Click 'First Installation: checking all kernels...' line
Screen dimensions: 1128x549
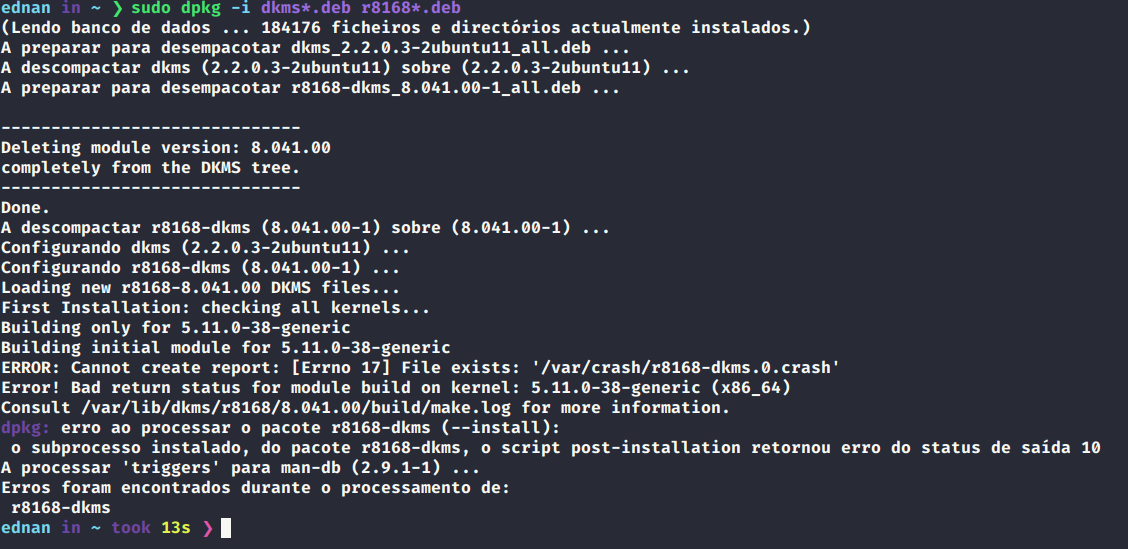216,308
